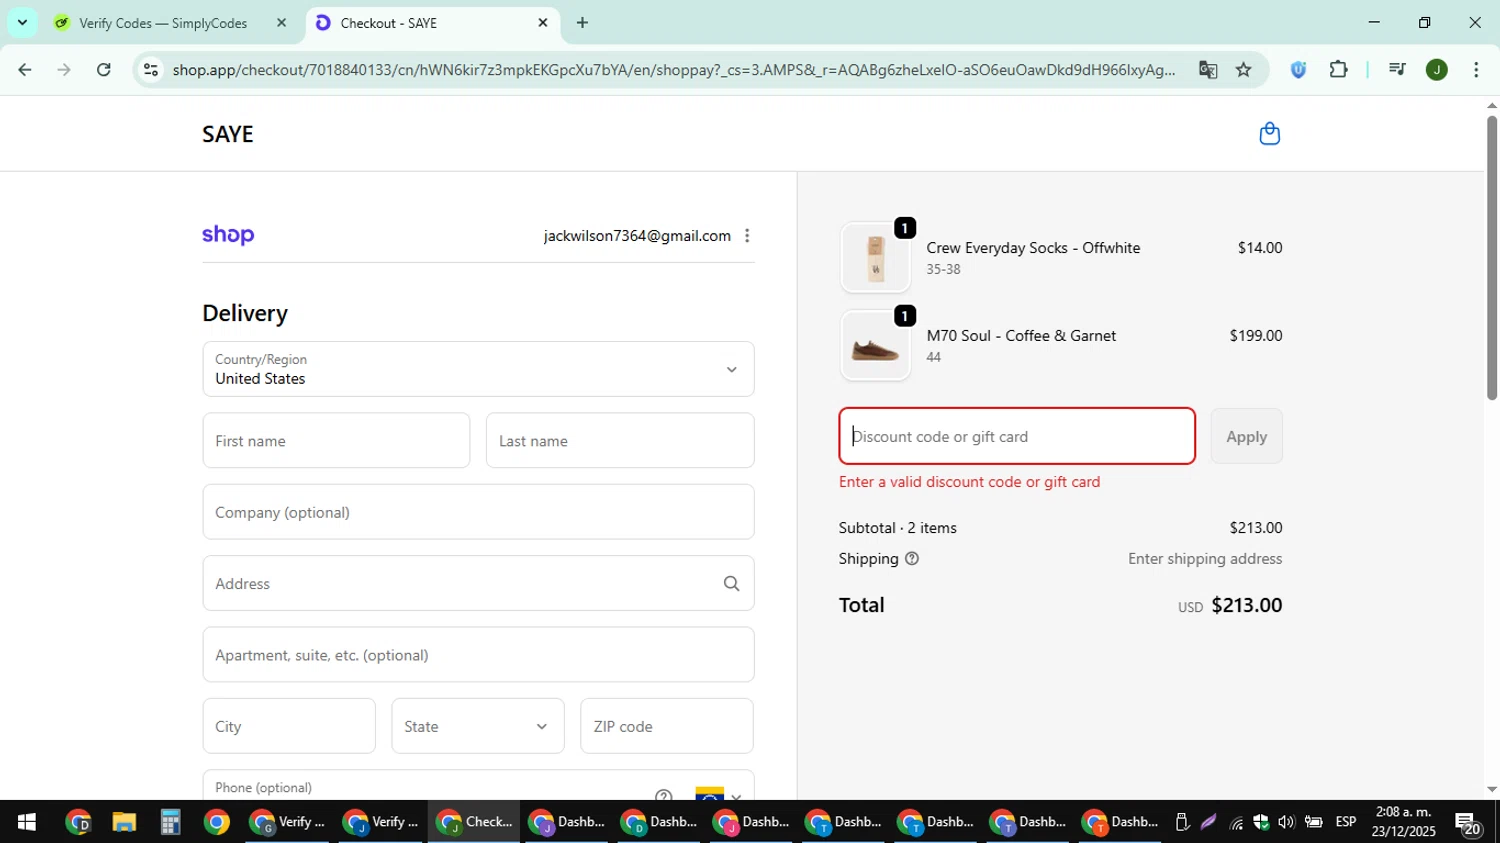Open the shopping bag cart icon
1500x843 pixels.
(1269, 133)
